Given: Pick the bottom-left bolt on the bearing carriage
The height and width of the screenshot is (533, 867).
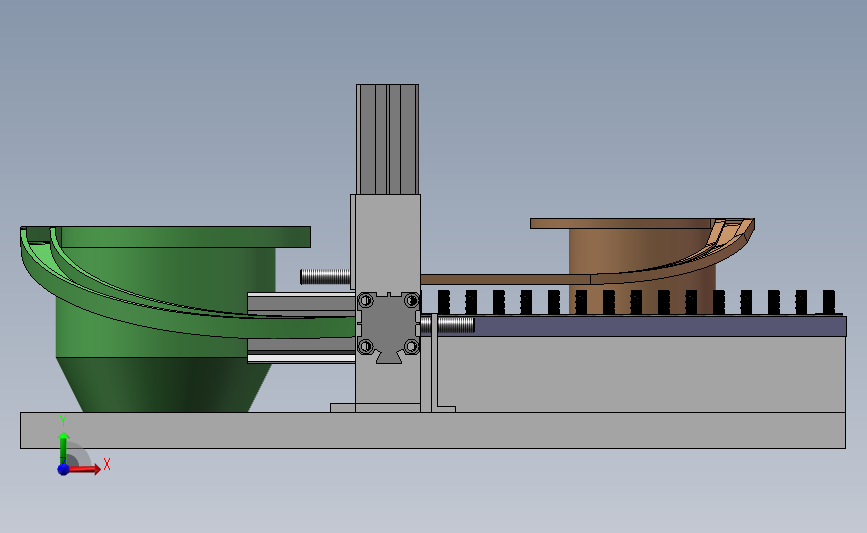Looking at the screenshot, I should pyautogui.click(x=365, y=347).
